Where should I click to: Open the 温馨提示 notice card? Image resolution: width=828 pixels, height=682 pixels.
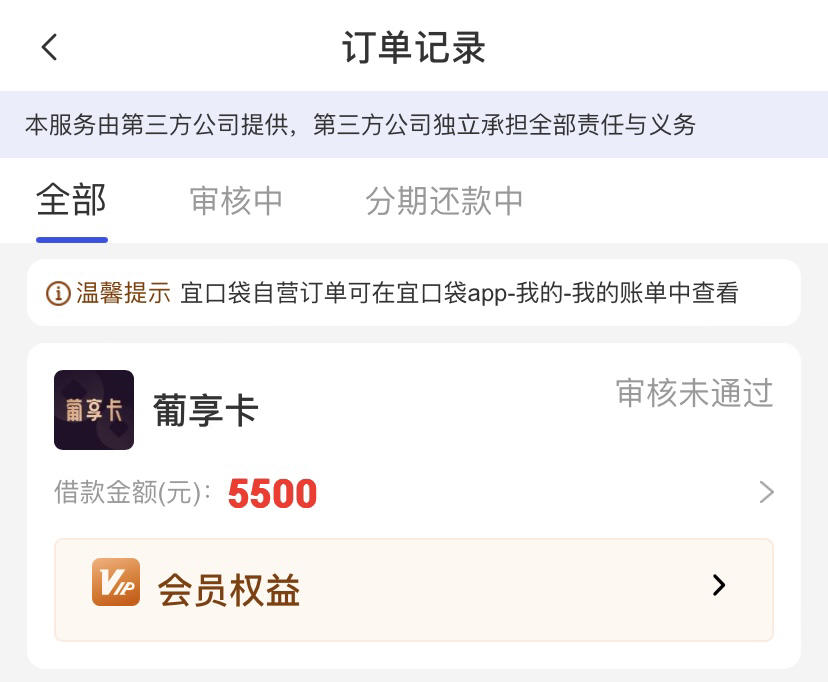[x=414, y=293]
